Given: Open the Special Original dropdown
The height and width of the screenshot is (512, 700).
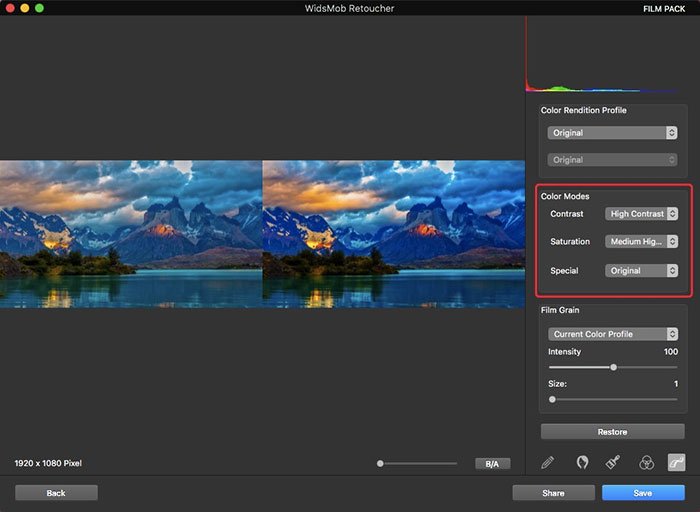Looking at the screenshot, I should tap(642, 271).
